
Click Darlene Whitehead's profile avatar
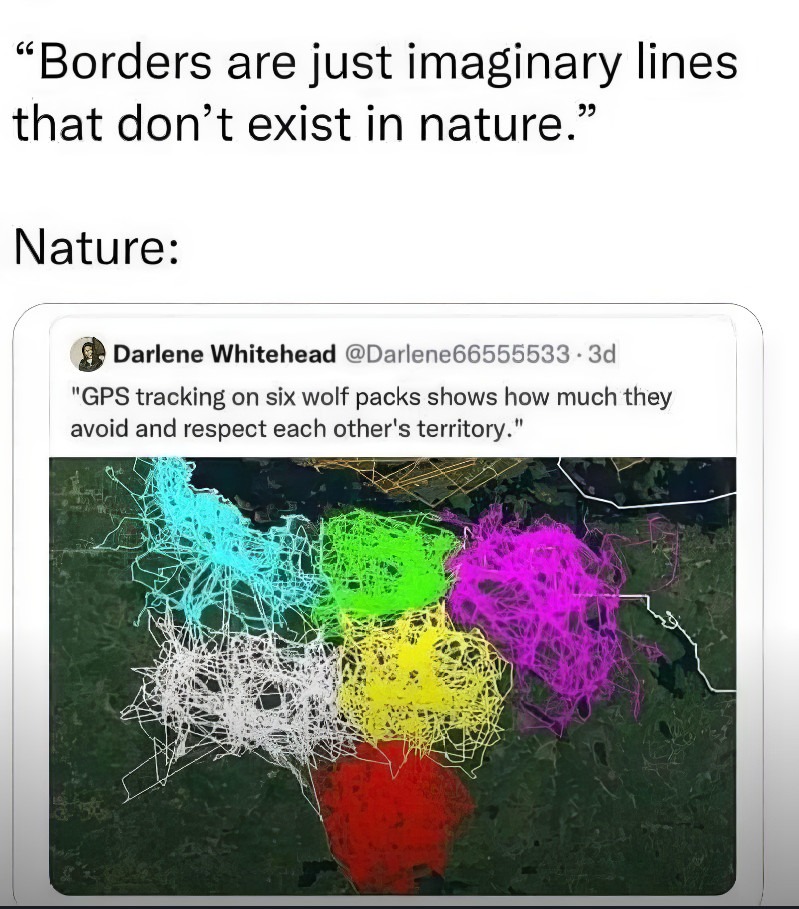[88, 354]
